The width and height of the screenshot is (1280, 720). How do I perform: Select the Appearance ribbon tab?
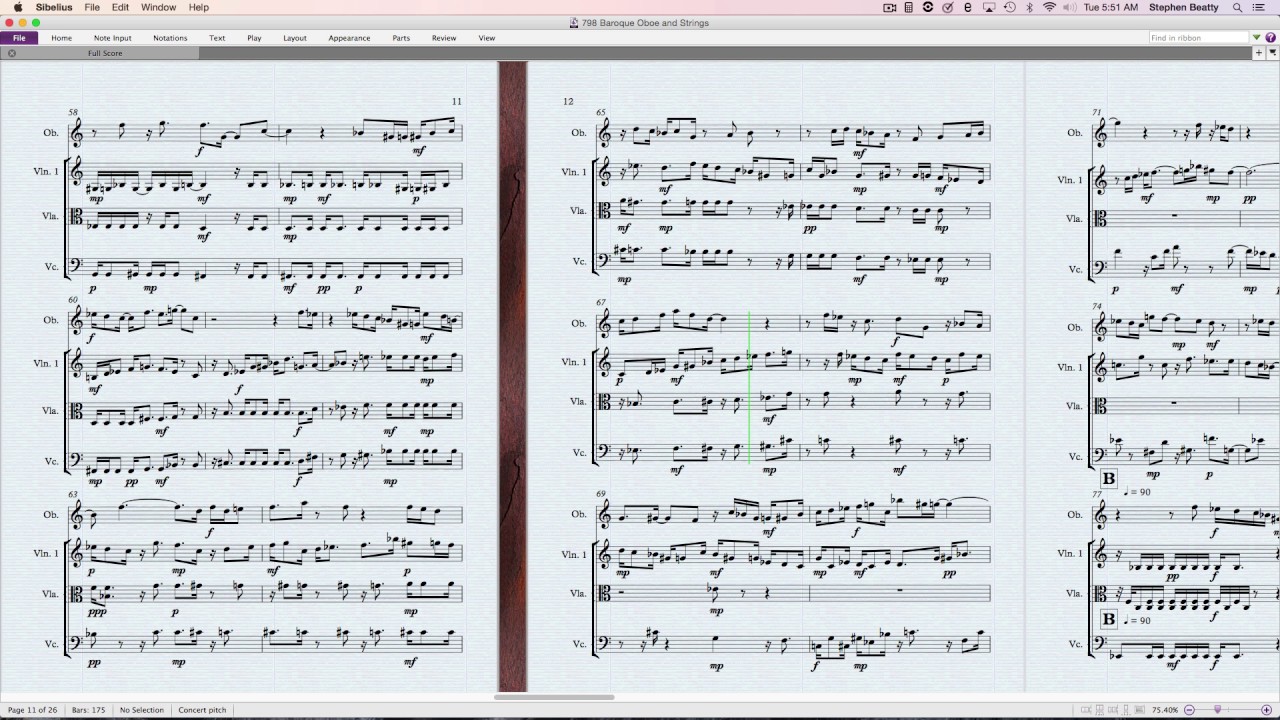point(349,38)
